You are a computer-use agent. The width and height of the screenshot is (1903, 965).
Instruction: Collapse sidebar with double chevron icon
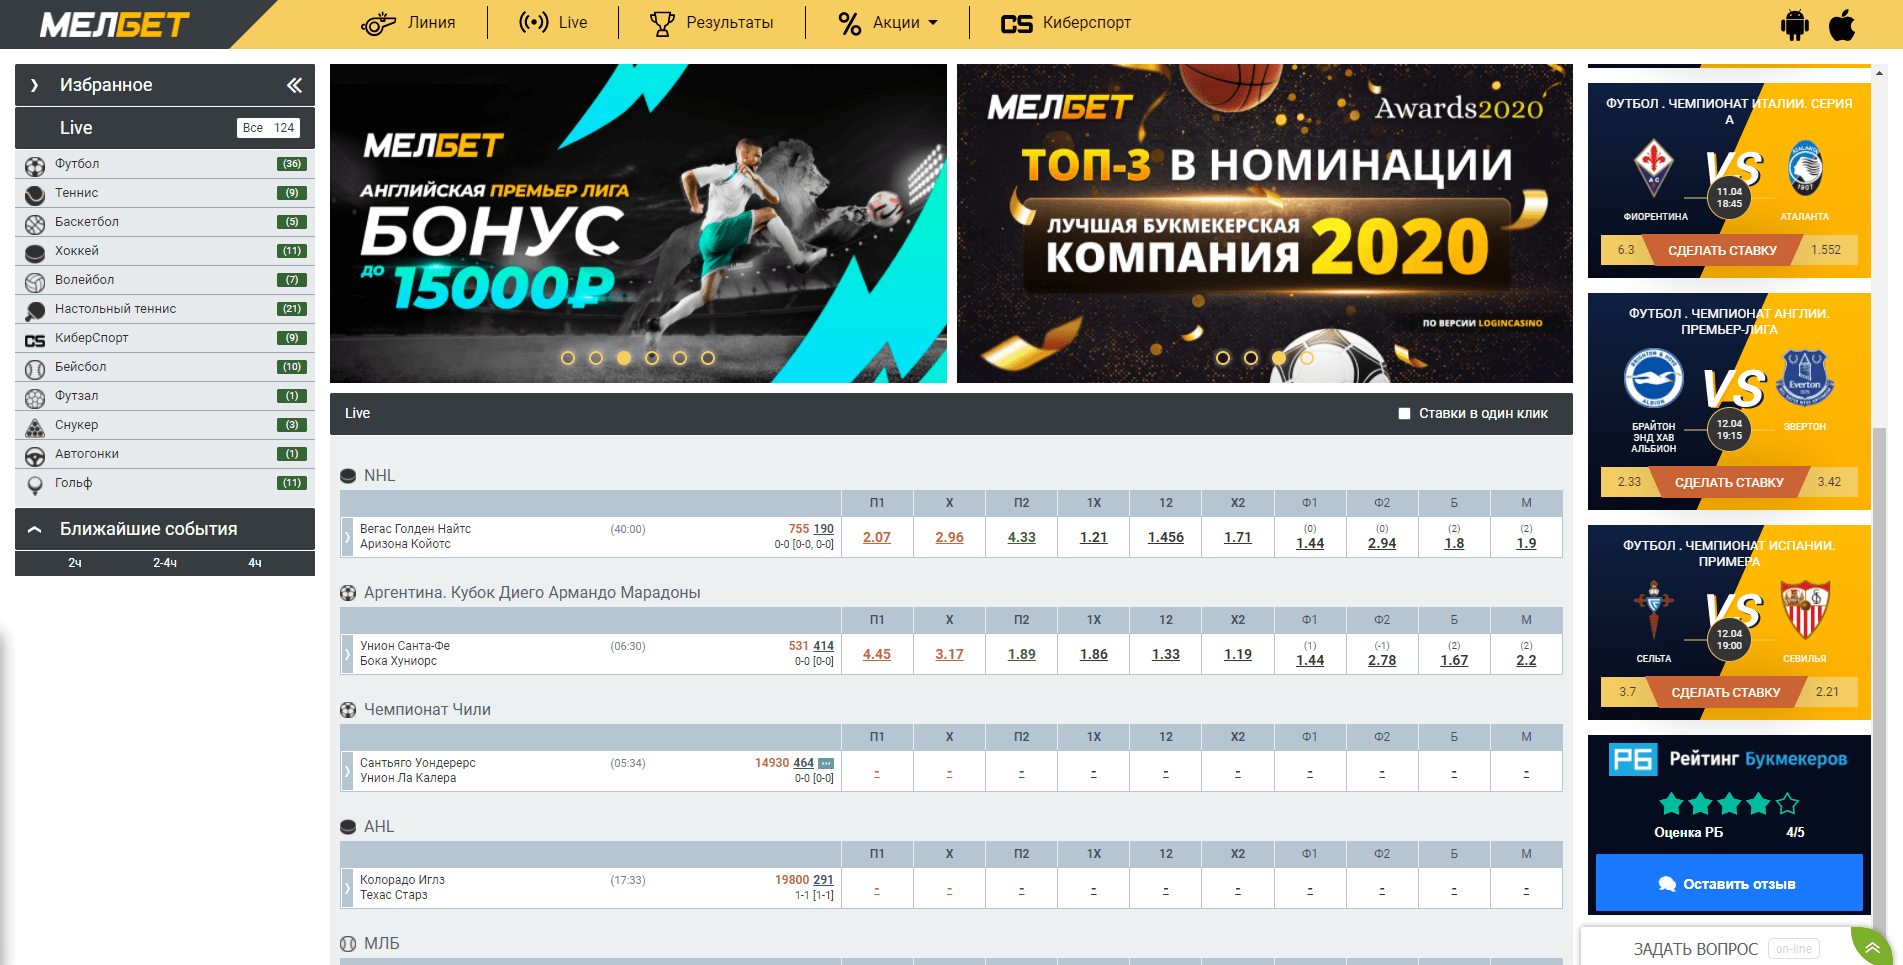(294, 85)
